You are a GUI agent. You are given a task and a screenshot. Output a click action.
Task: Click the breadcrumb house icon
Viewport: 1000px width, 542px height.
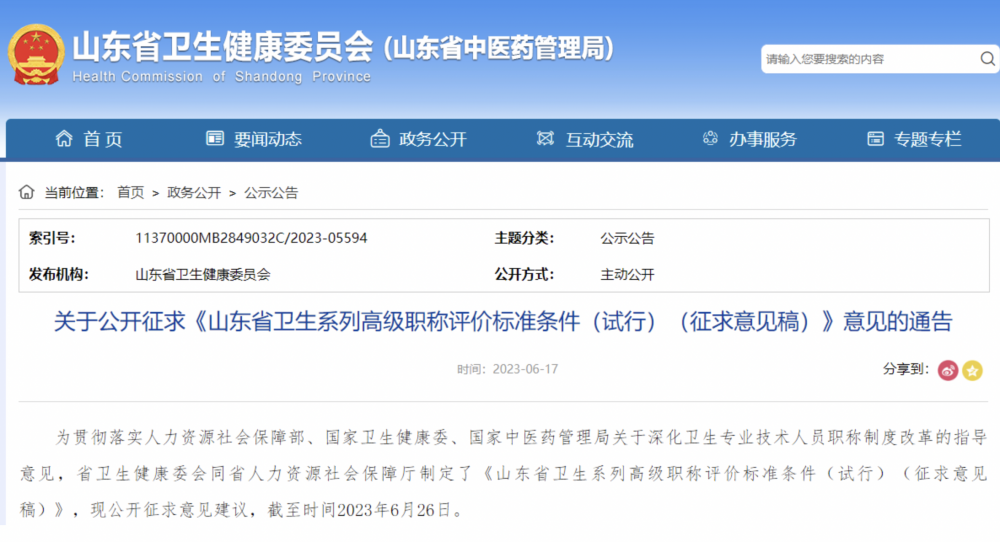pos(26,192)
